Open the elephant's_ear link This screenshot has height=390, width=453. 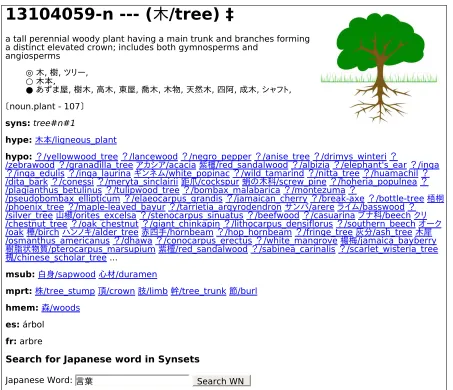coord(370,165)
